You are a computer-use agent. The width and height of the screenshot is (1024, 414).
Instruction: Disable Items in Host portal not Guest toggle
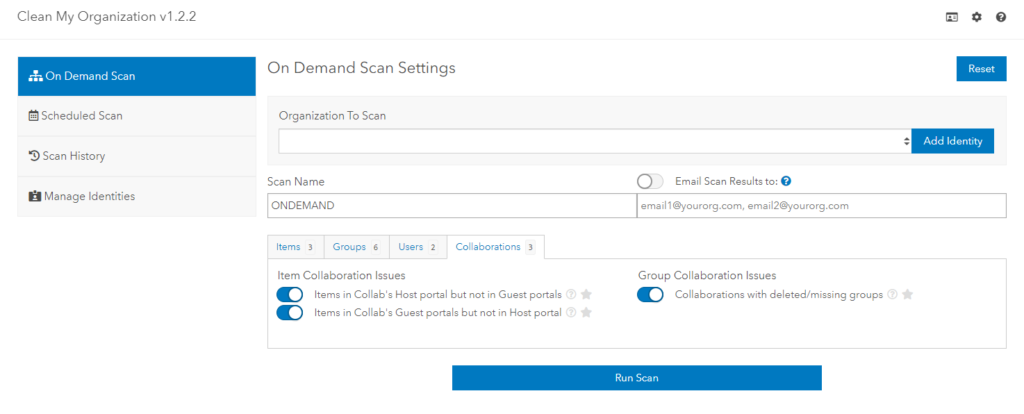290,295
